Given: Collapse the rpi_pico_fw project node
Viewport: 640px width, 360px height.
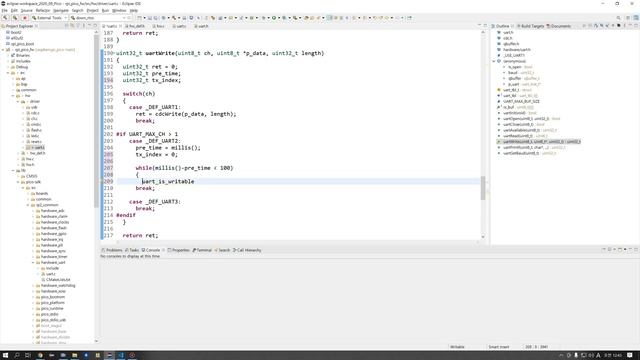Looking at the screenshot, I should click(x=3, y=50).
